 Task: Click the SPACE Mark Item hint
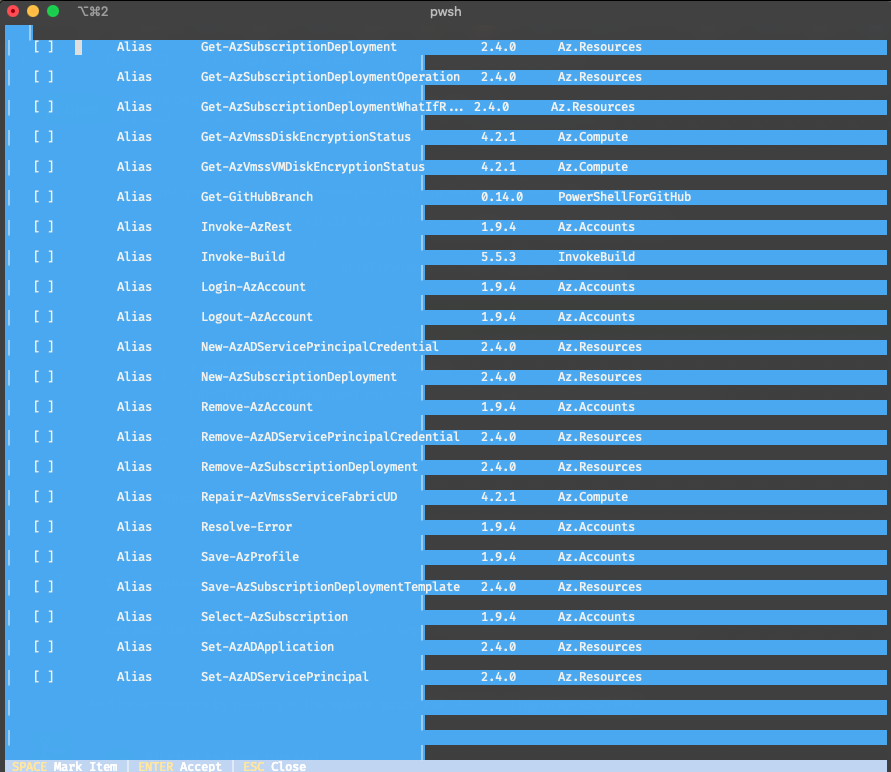point(60,766)
